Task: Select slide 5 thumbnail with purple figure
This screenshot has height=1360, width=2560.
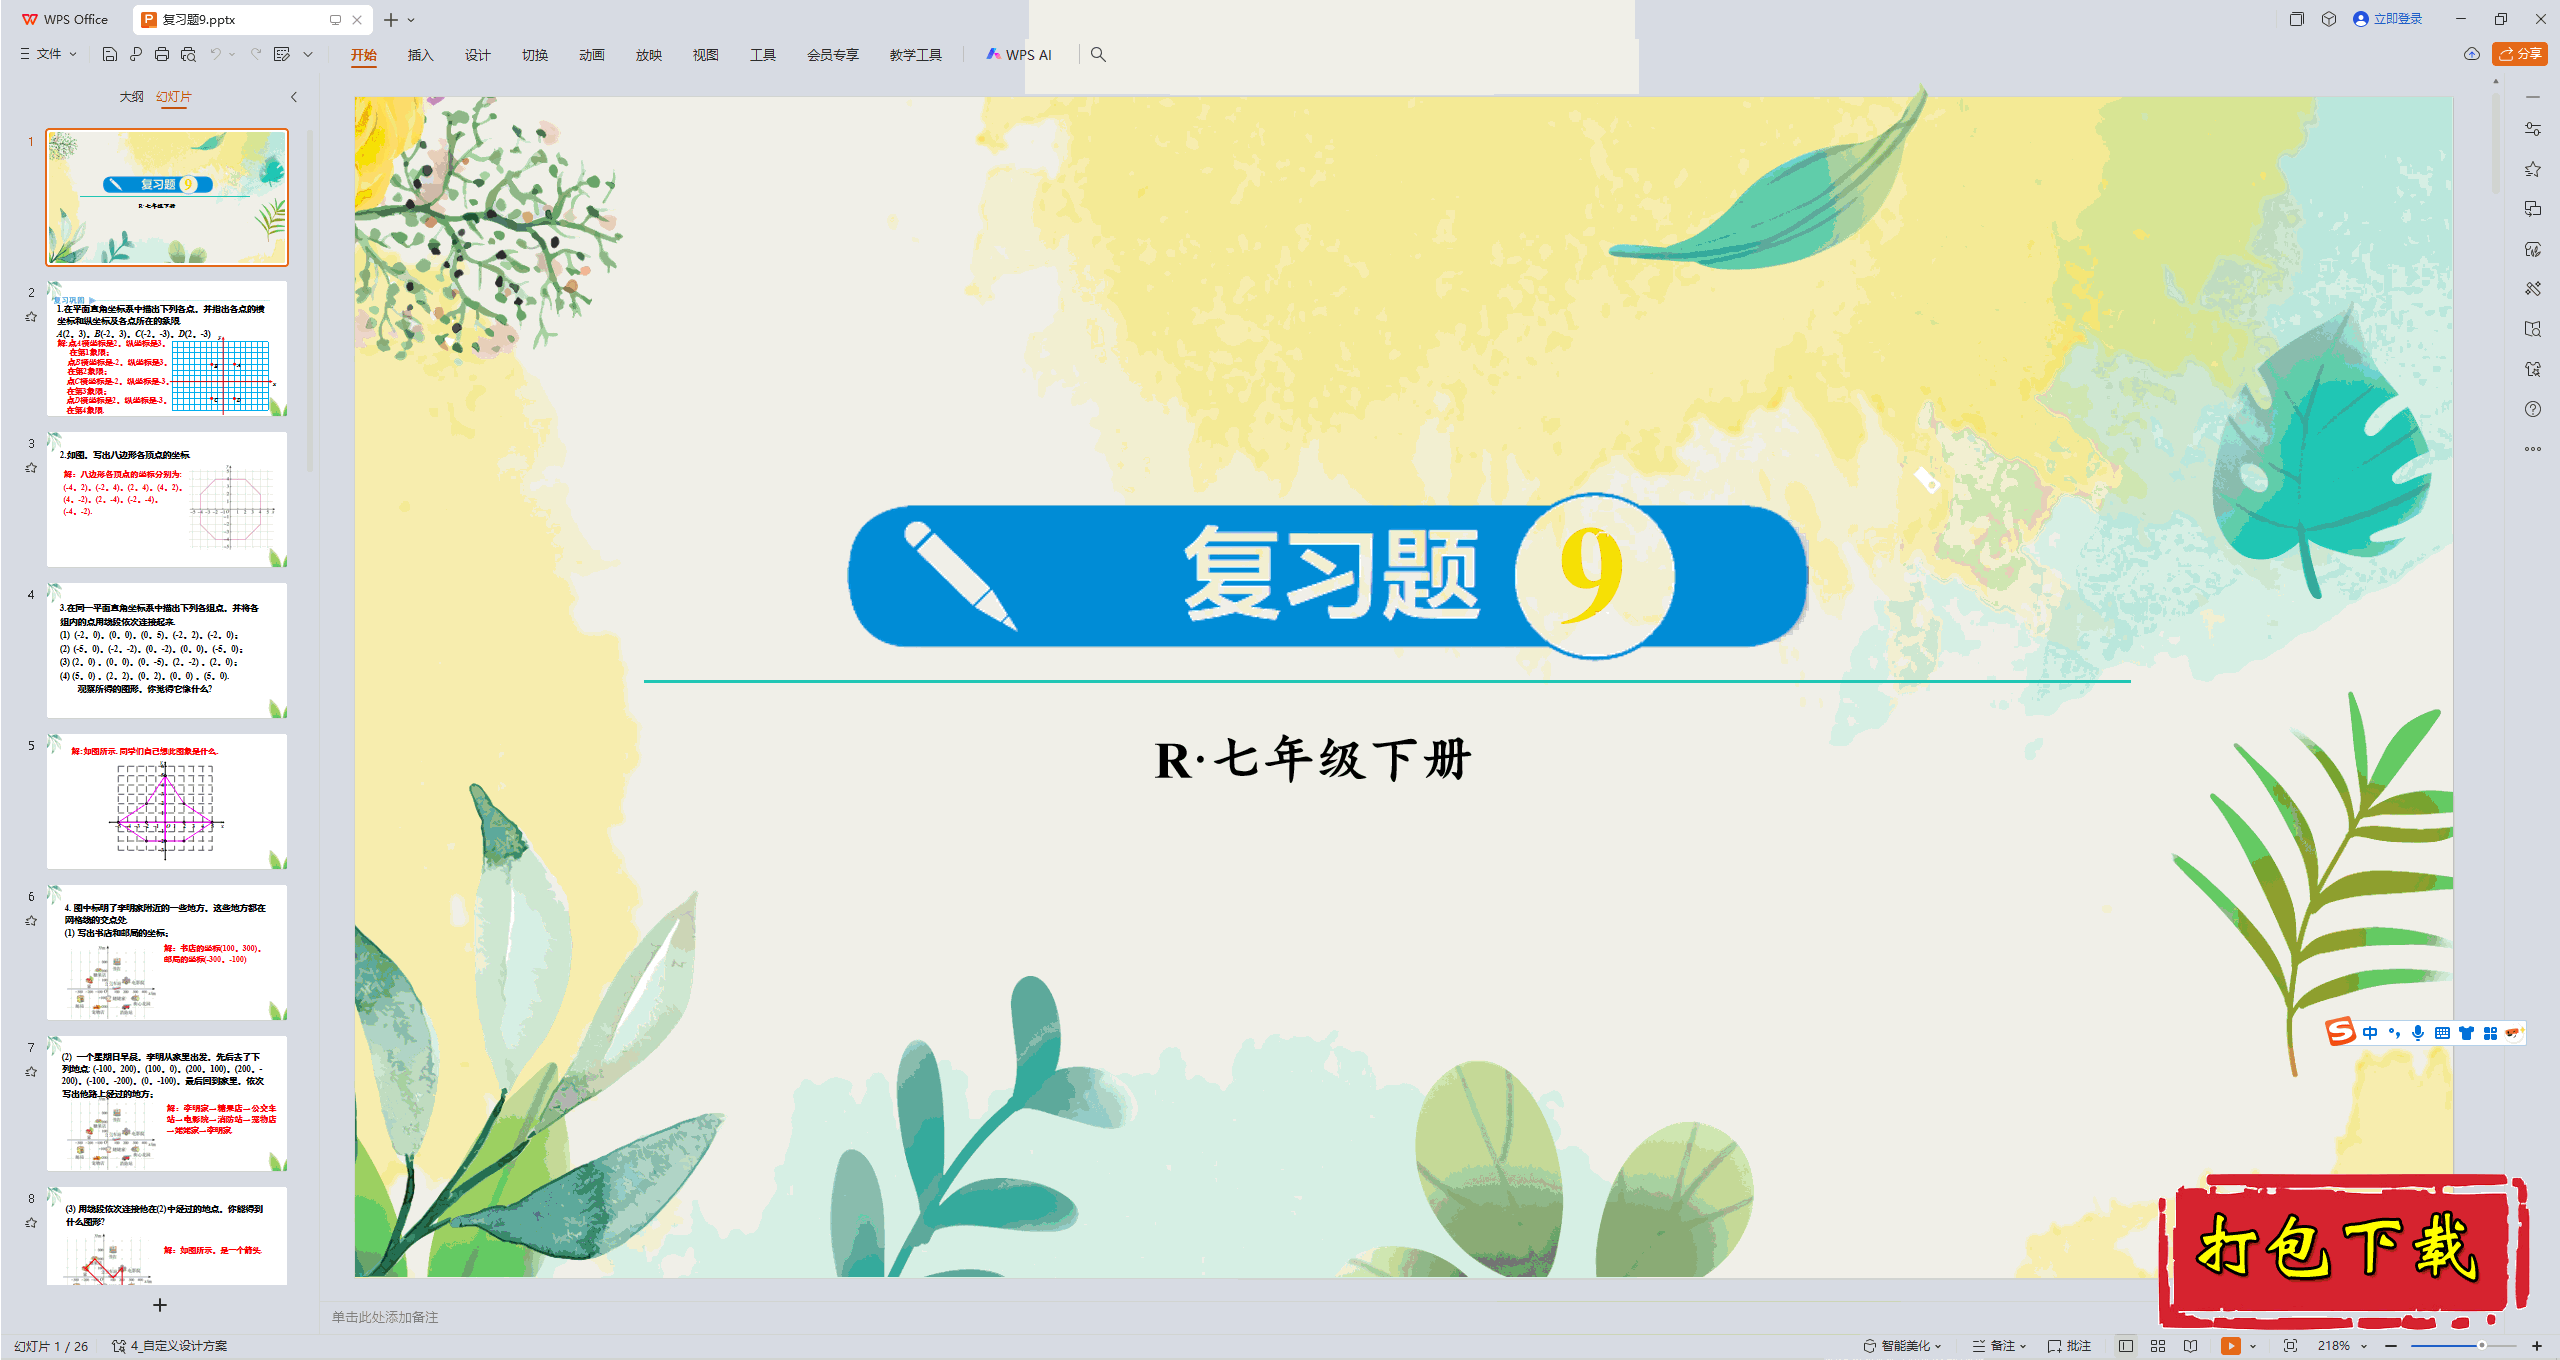Action: 167,801
